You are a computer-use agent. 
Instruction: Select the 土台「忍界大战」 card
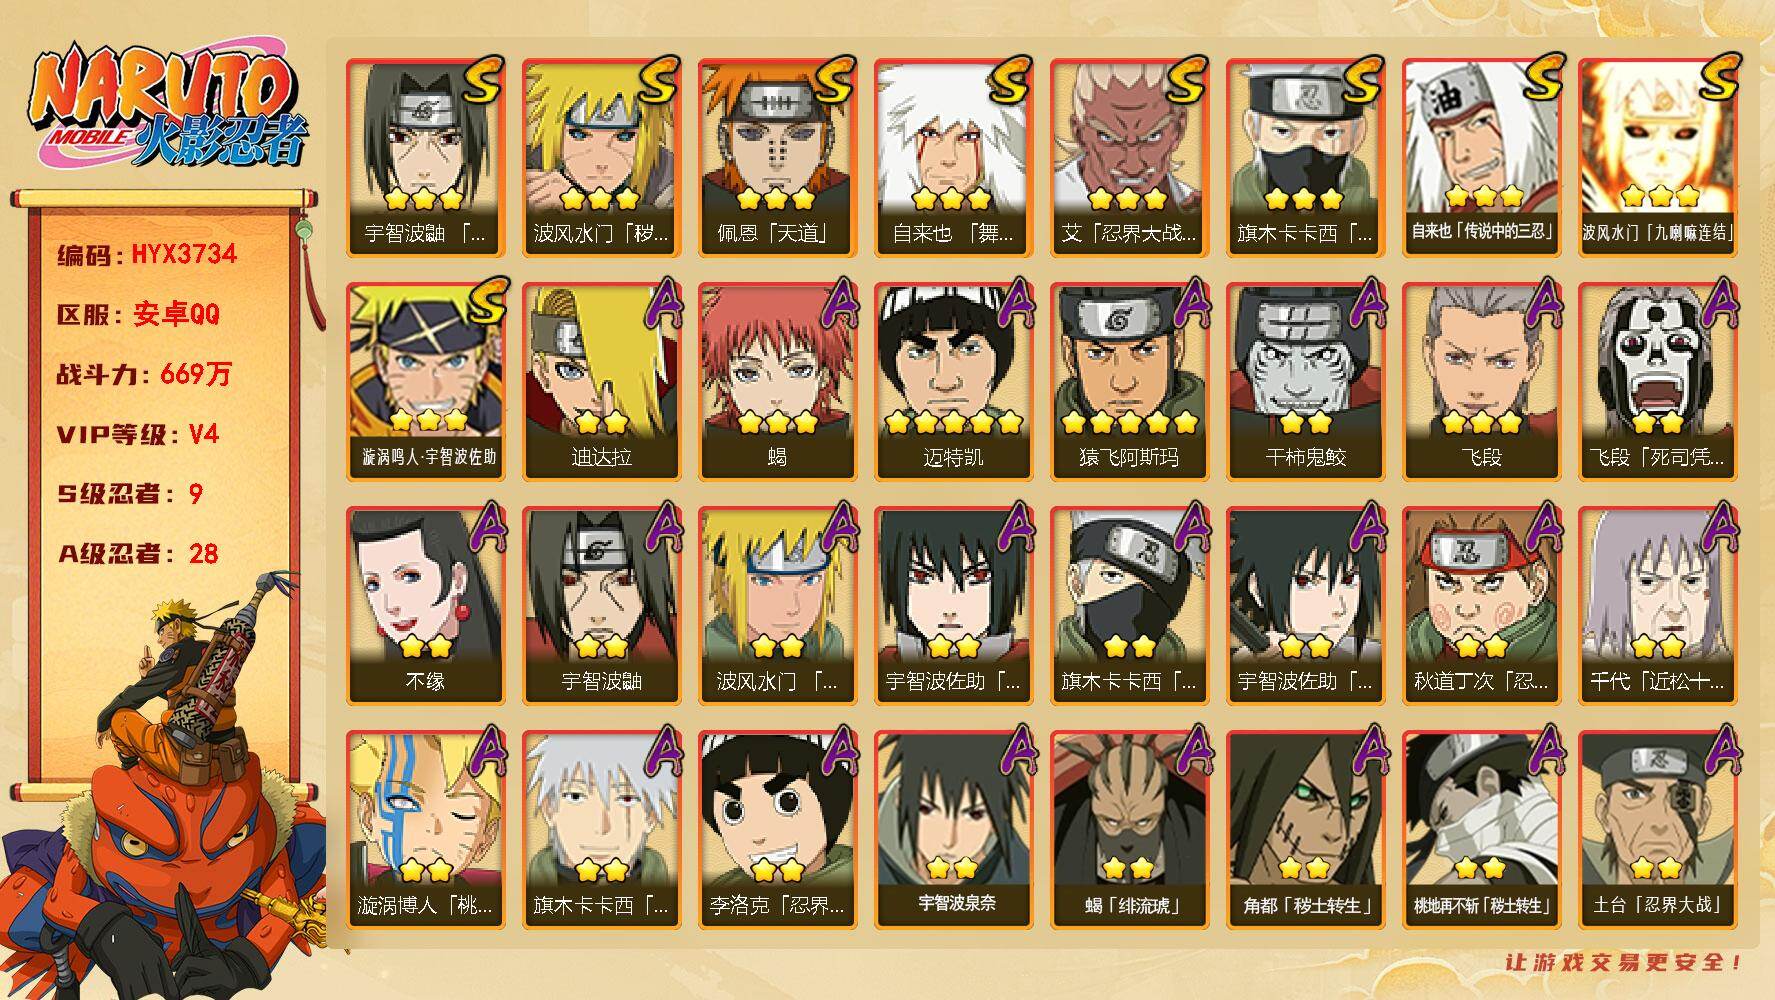(1657, 829)
